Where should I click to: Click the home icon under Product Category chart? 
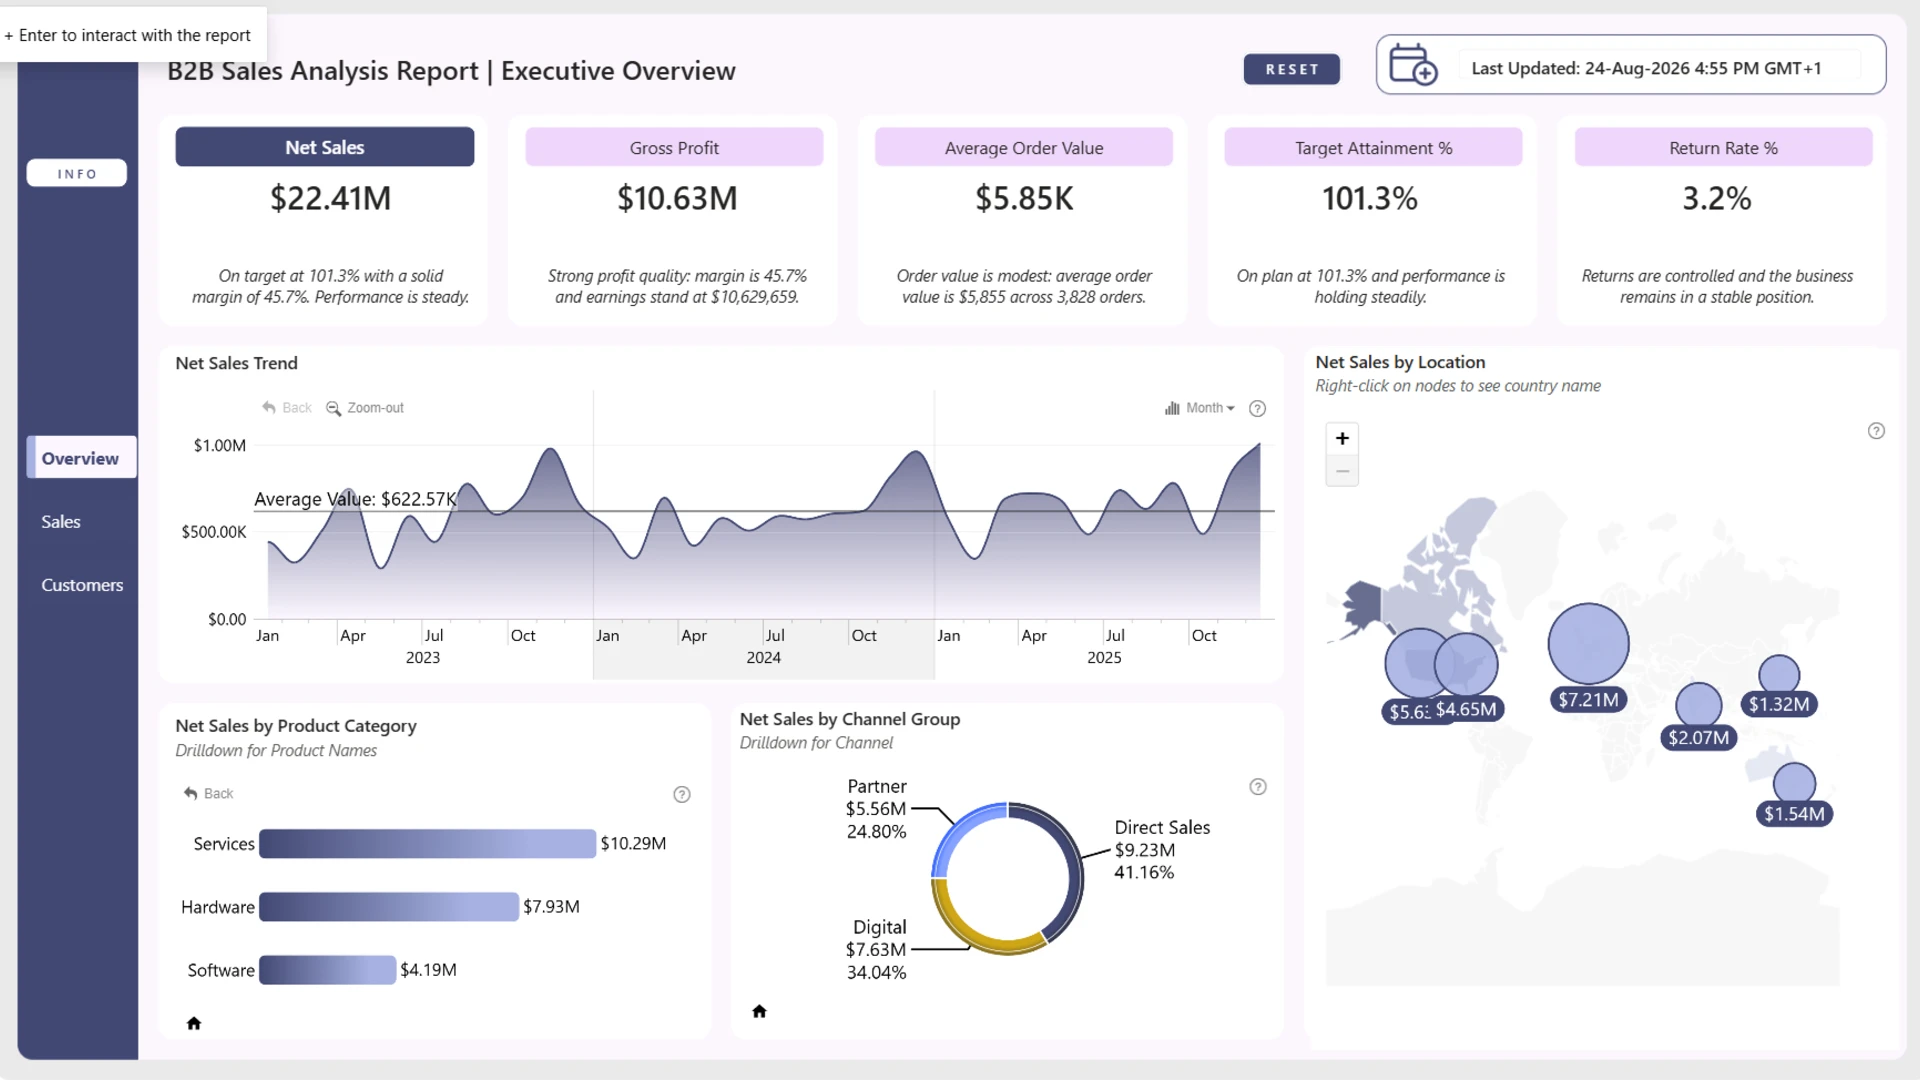coord(194,1023)
